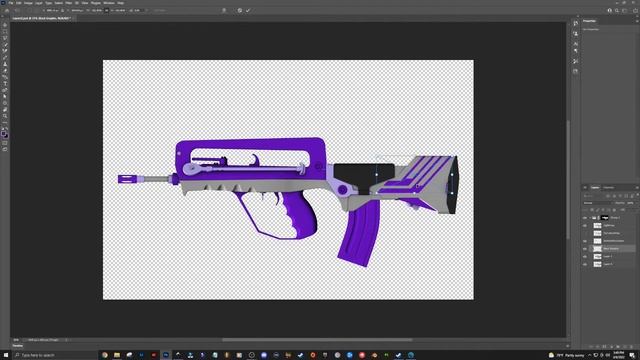
Task: Select the Zoom tool
Action: point(5,116)
